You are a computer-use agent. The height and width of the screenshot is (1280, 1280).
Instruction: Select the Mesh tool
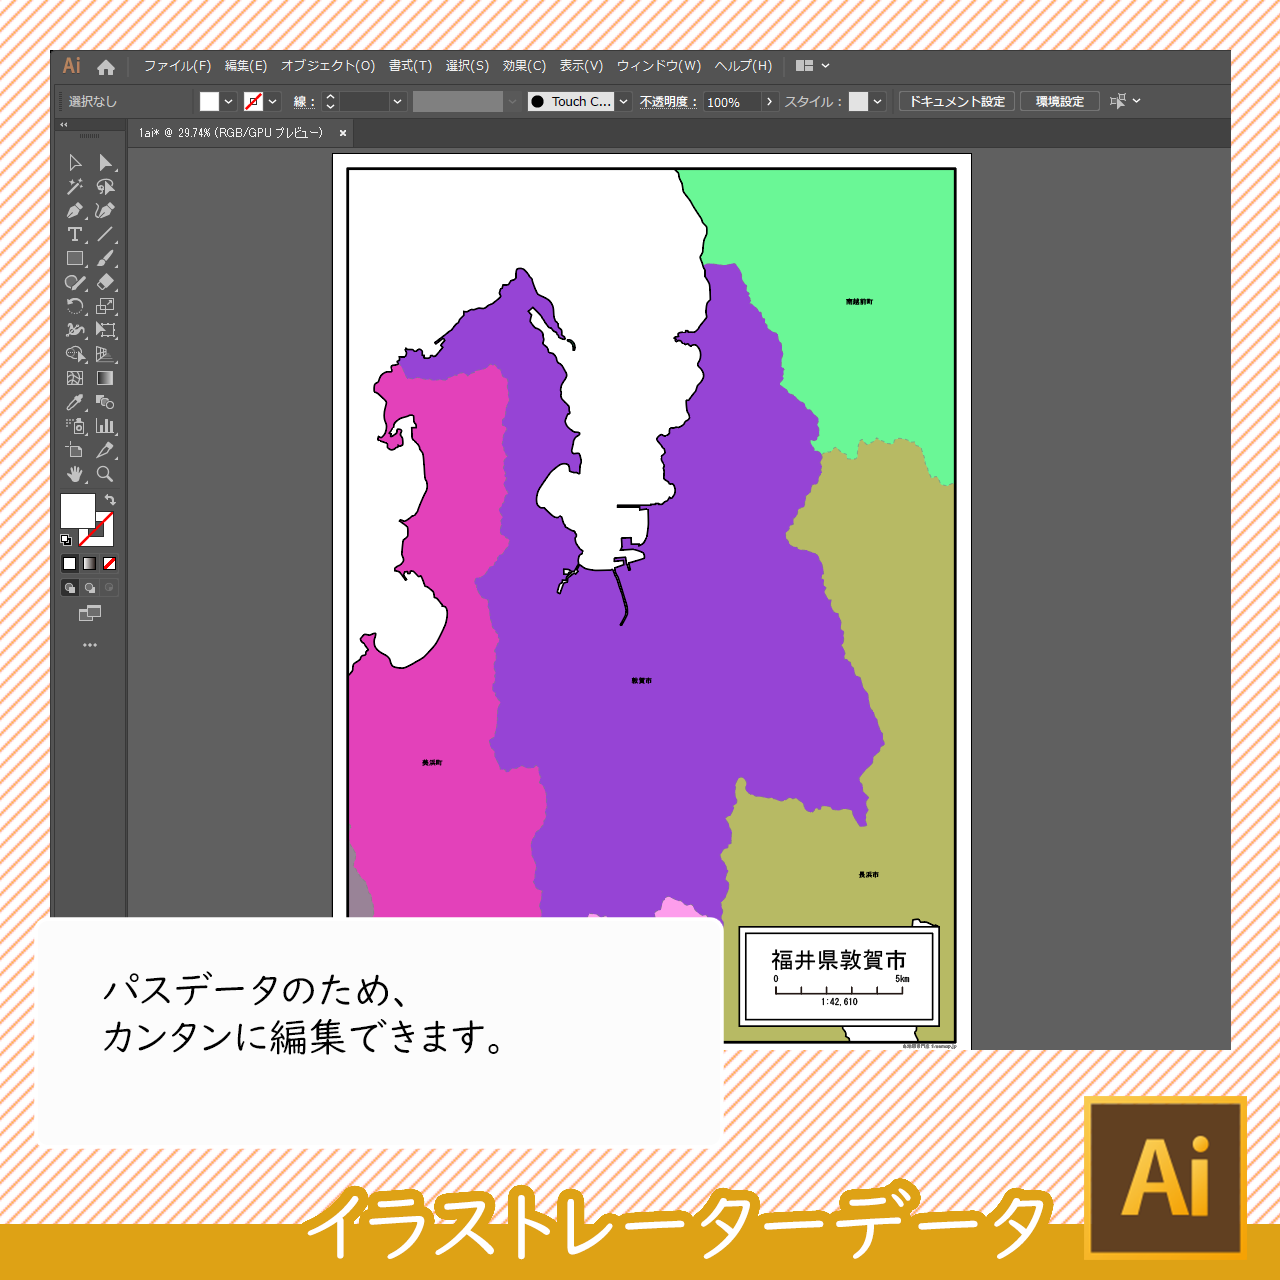point(75,379)
